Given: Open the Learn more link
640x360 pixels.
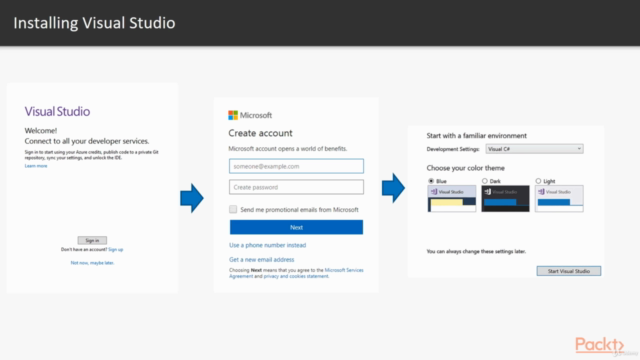Looking at the screenshot, I should coord(36,166).
